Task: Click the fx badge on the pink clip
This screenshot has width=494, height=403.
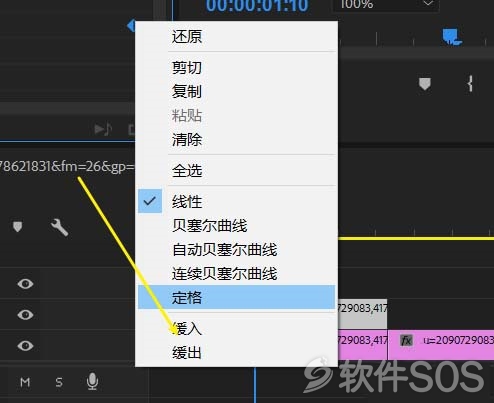Action: (x=406, y=341)
